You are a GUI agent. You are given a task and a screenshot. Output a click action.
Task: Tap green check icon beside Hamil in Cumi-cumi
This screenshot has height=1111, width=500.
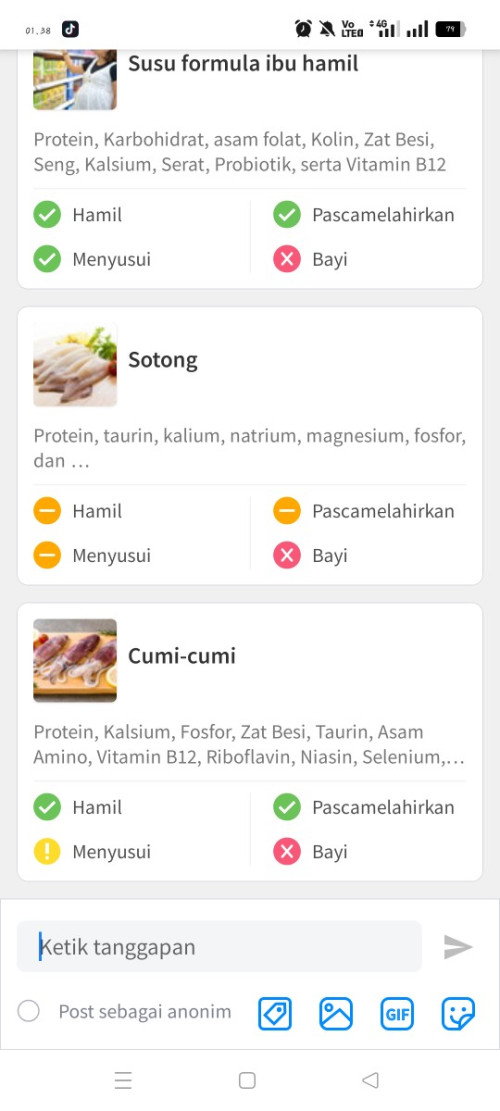[x=47, y=807]
